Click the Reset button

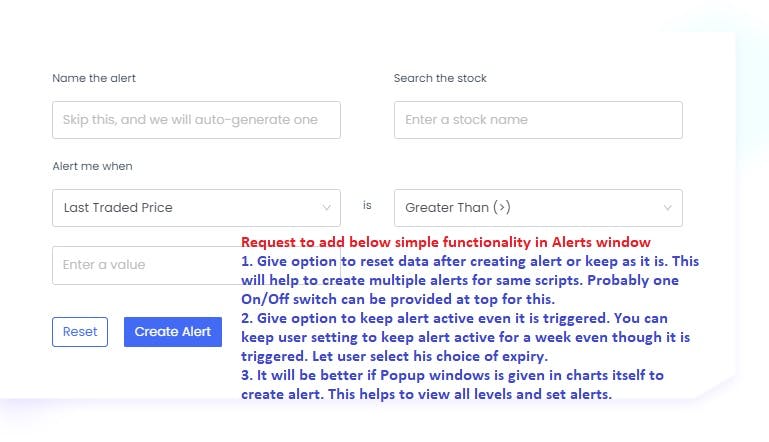click(x=80, y=332)
